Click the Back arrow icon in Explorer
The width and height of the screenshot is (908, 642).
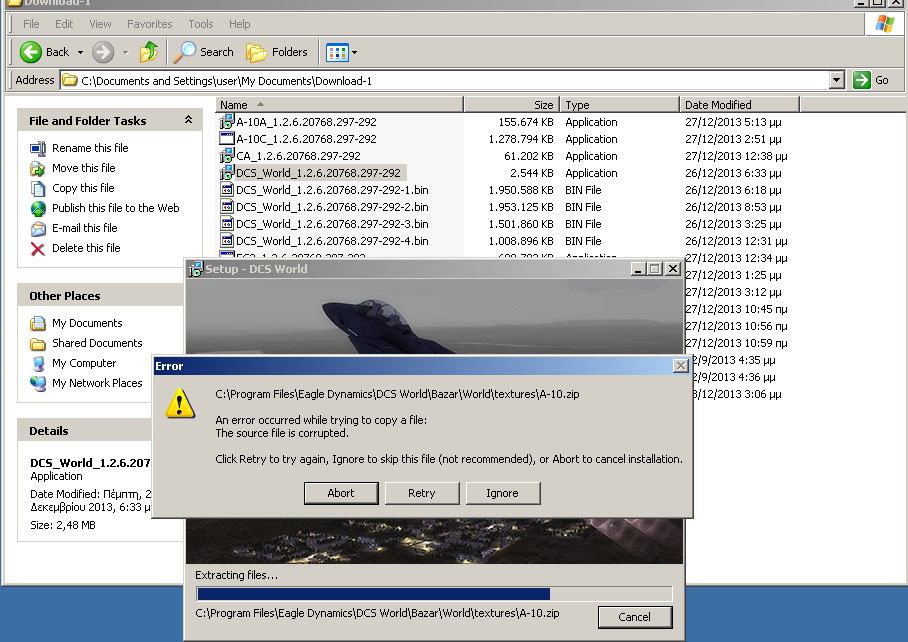(30, 52)
